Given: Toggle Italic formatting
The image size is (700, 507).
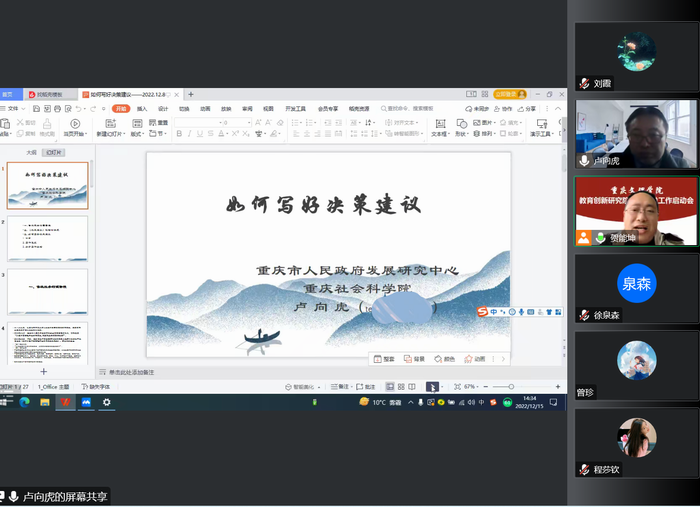Looking at the screenshot, I should coord(189,133).
